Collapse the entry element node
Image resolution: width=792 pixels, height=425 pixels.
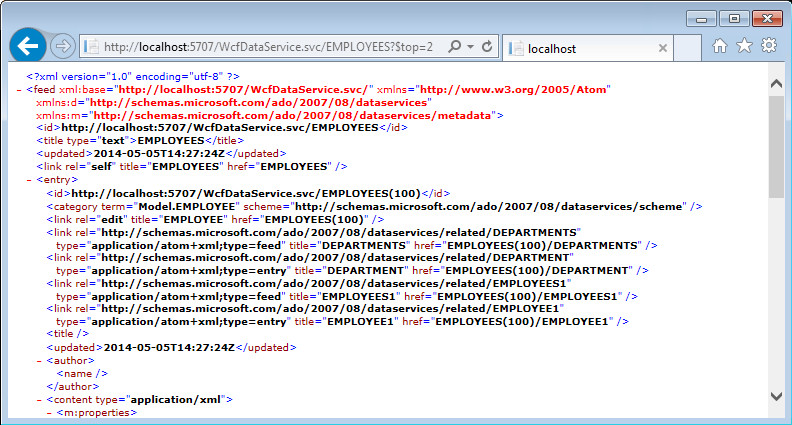coord(29,180)
